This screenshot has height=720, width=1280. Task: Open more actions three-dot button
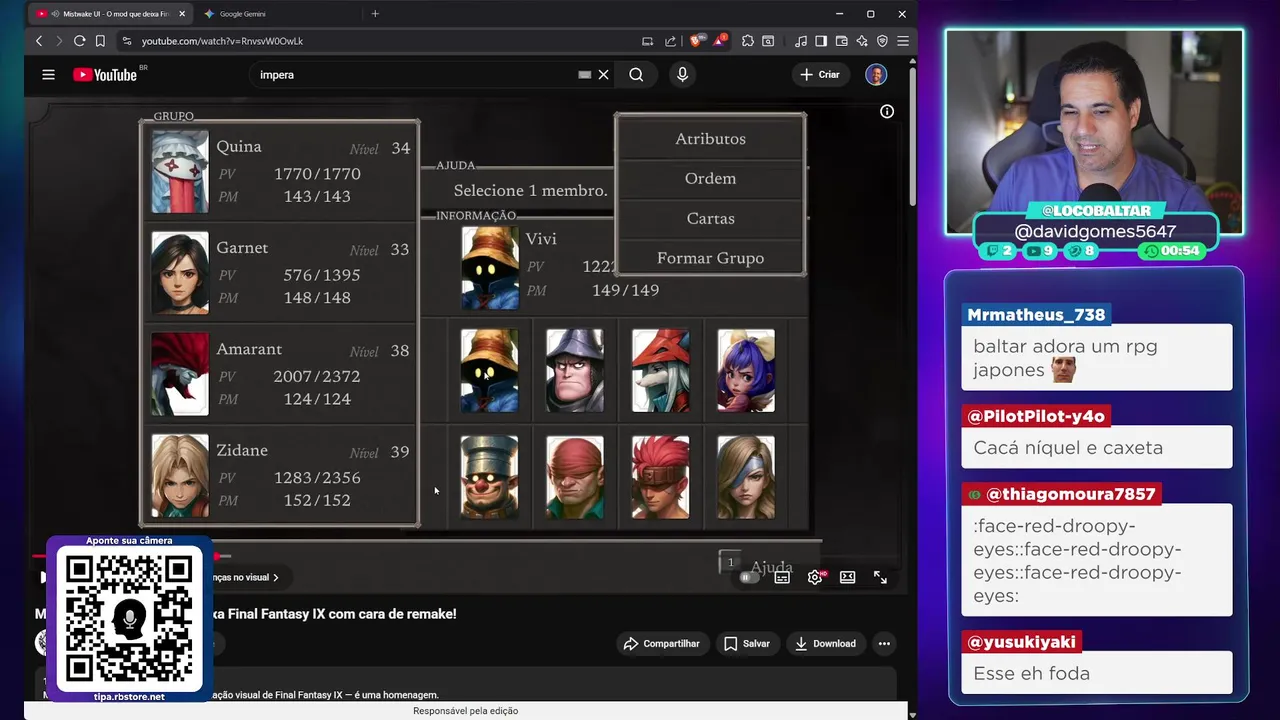[884, 643]
